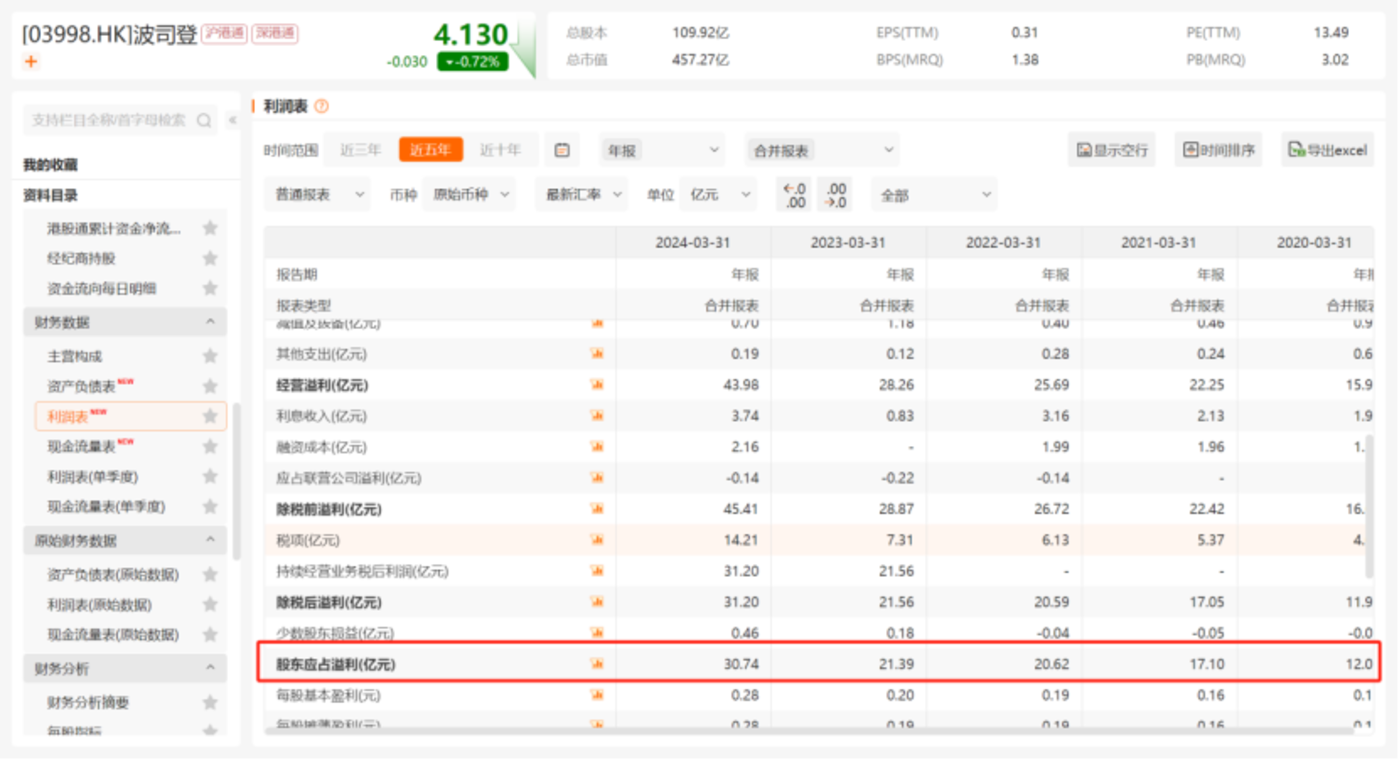Toggle favorite star for 经纪商持股

pos(210,258)
